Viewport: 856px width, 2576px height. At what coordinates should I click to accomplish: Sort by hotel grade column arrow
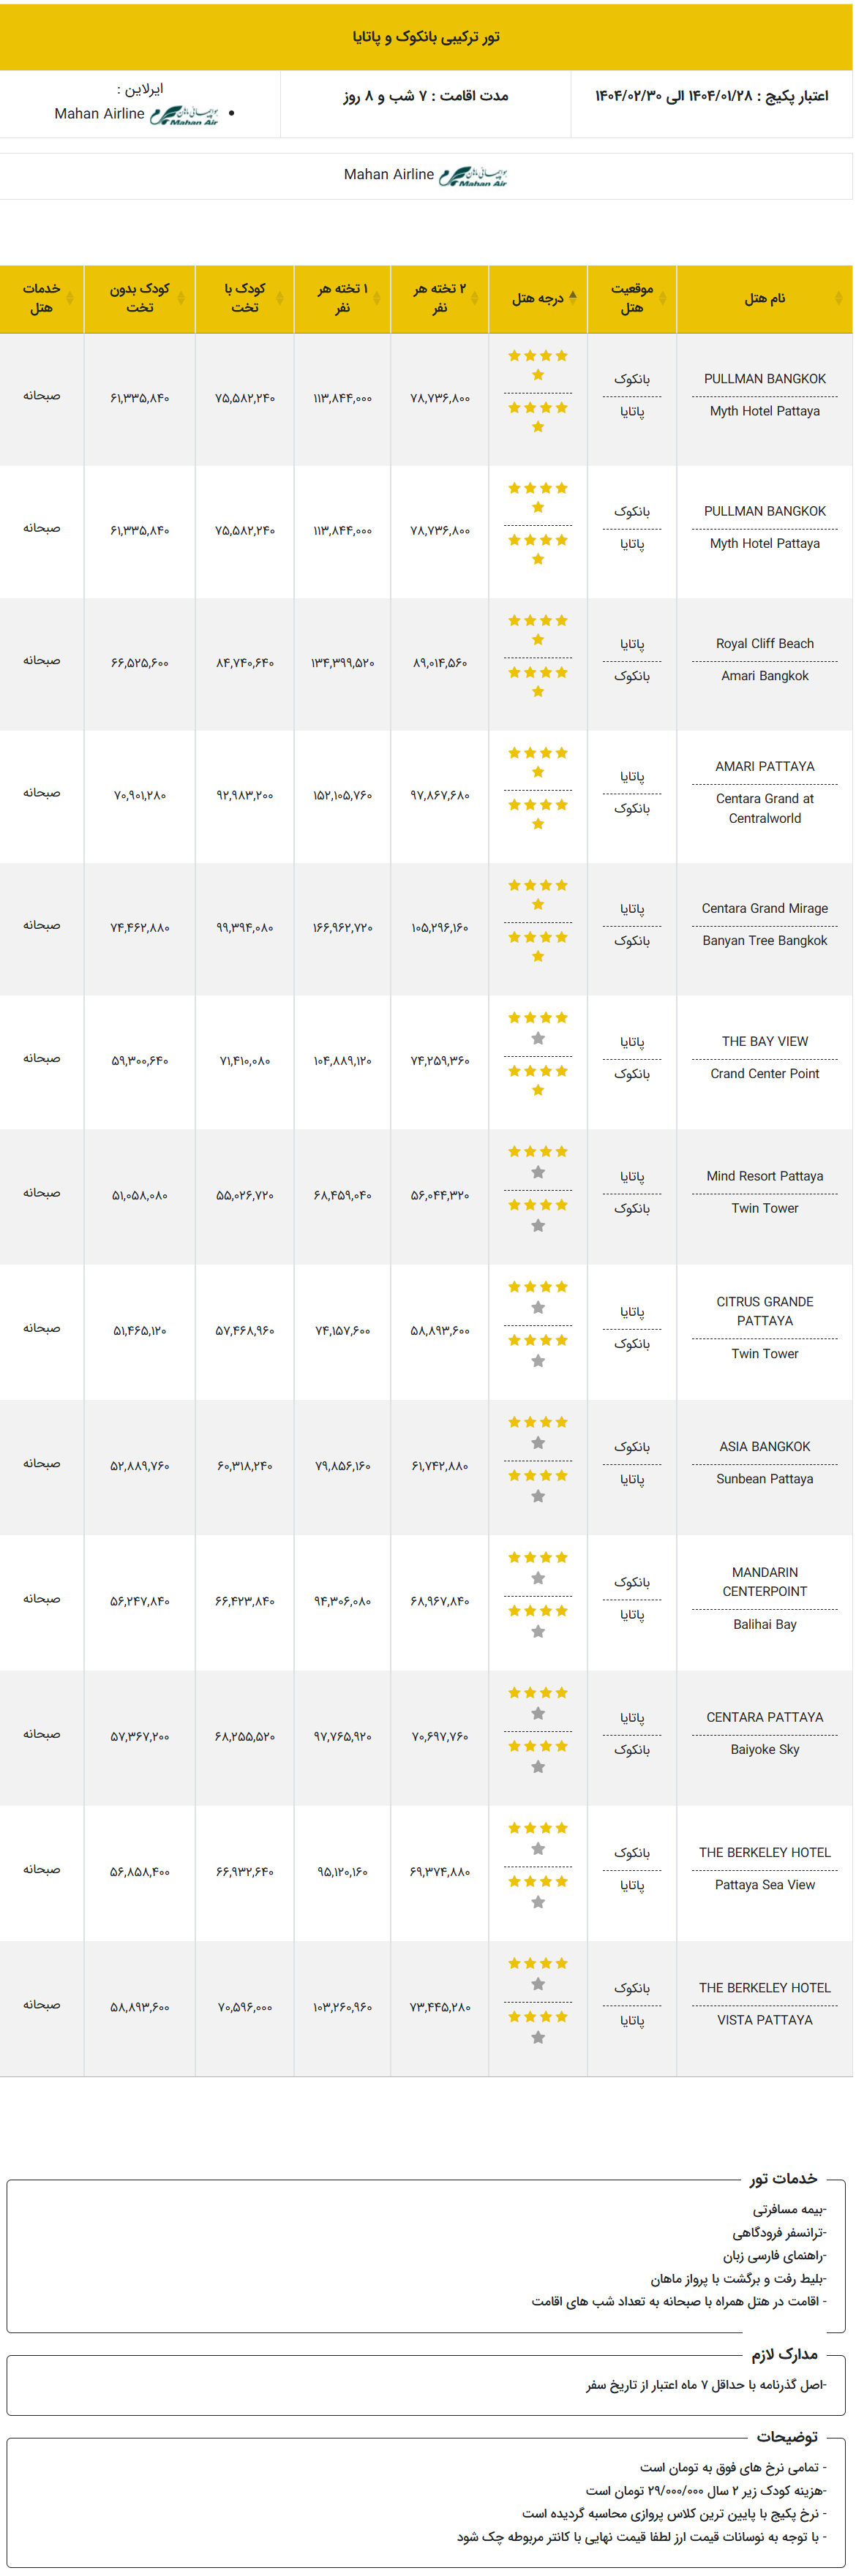click(573, 298)
